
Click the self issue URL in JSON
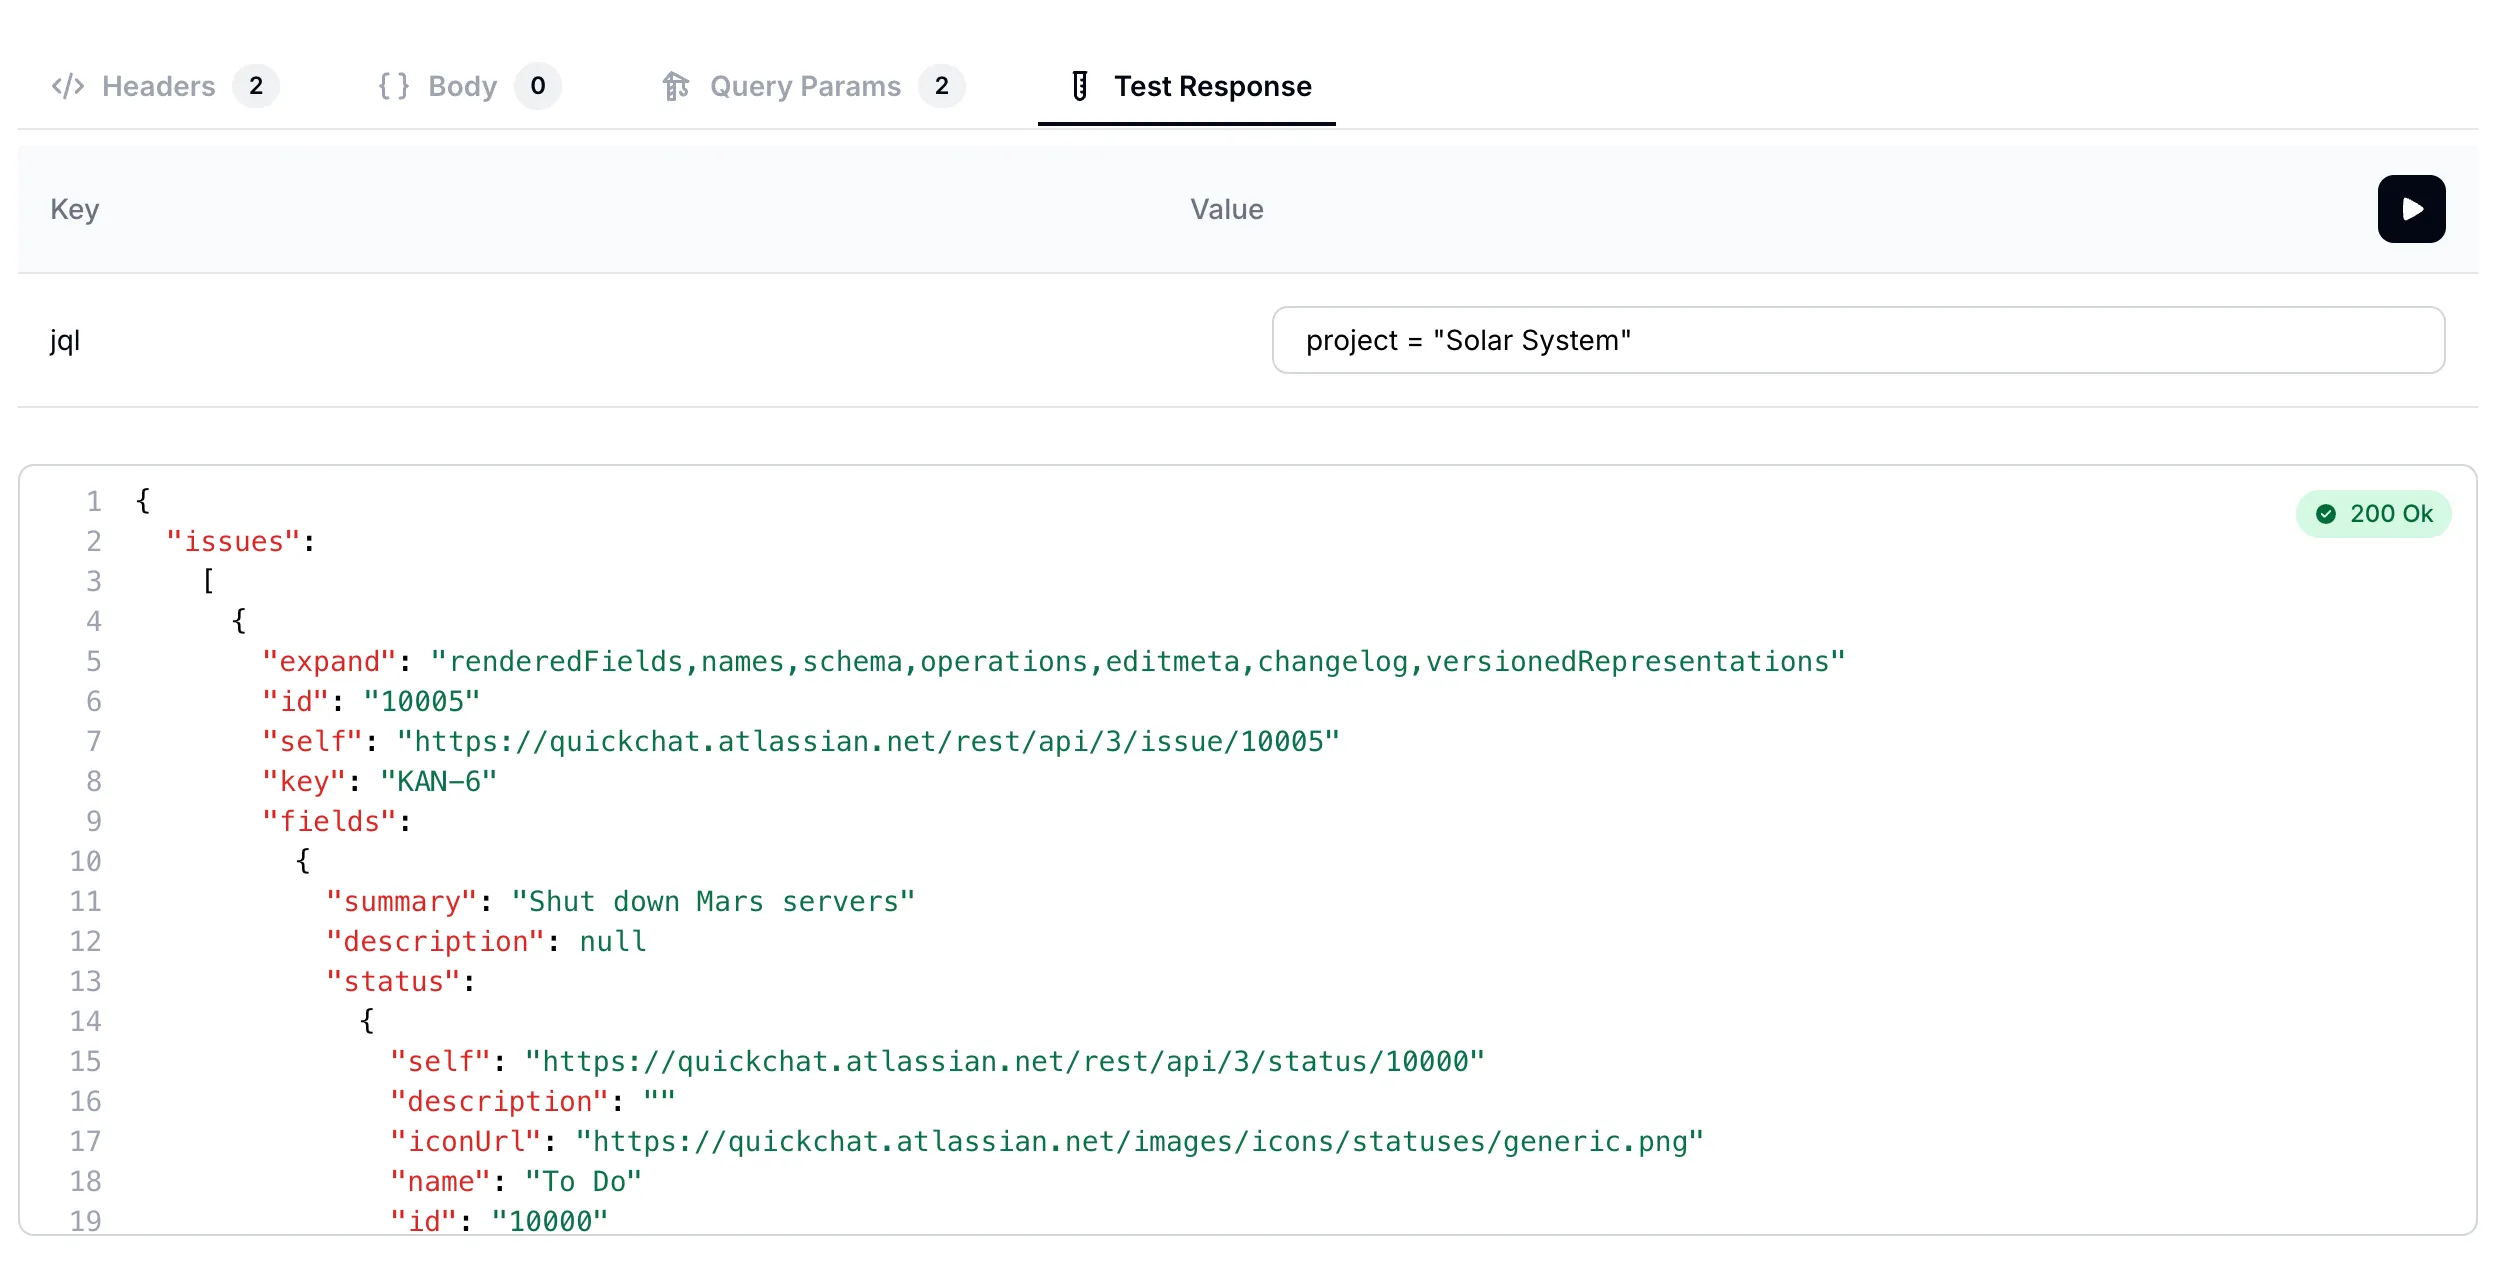867,742
